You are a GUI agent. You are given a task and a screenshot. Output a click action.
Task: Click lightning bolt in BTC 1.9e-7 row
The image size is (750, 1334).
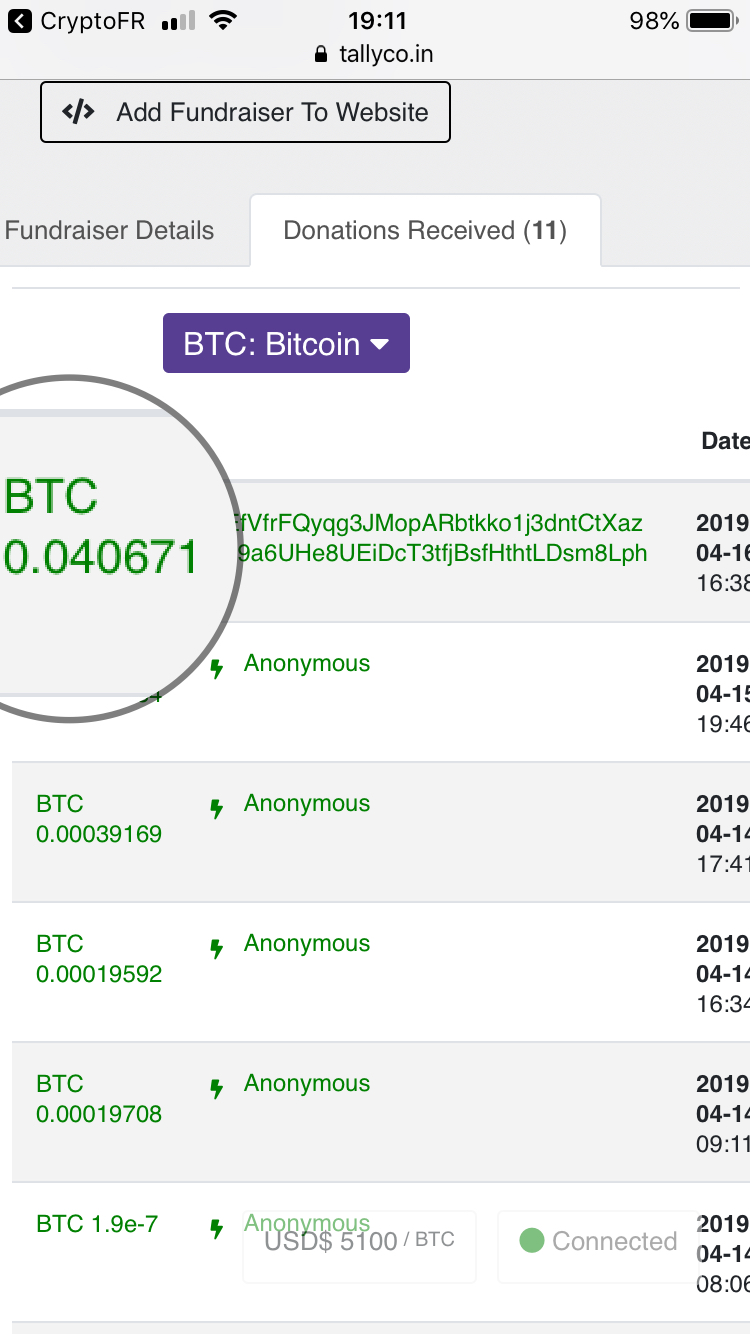click(x=216, y=1229)
